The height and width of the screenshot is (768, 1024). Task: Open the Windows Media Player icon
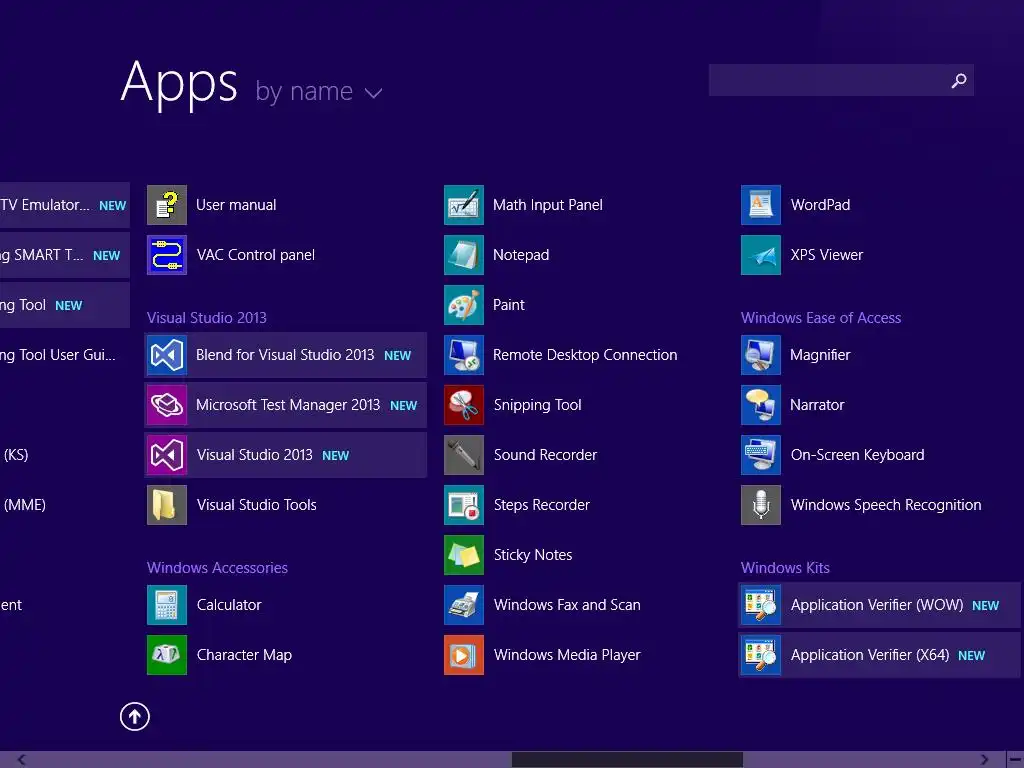click(464, 655)
